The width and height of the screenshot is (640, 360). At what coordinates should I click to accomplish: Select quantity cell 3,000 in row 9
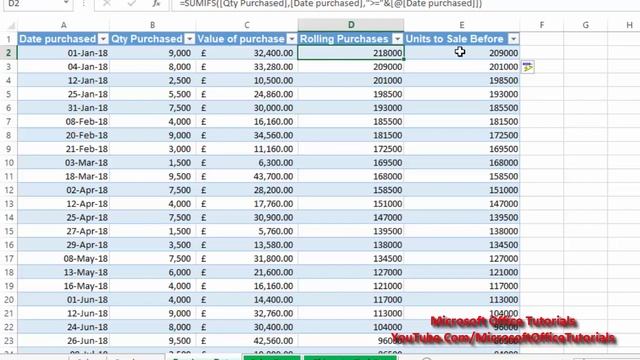pos(153,149)
